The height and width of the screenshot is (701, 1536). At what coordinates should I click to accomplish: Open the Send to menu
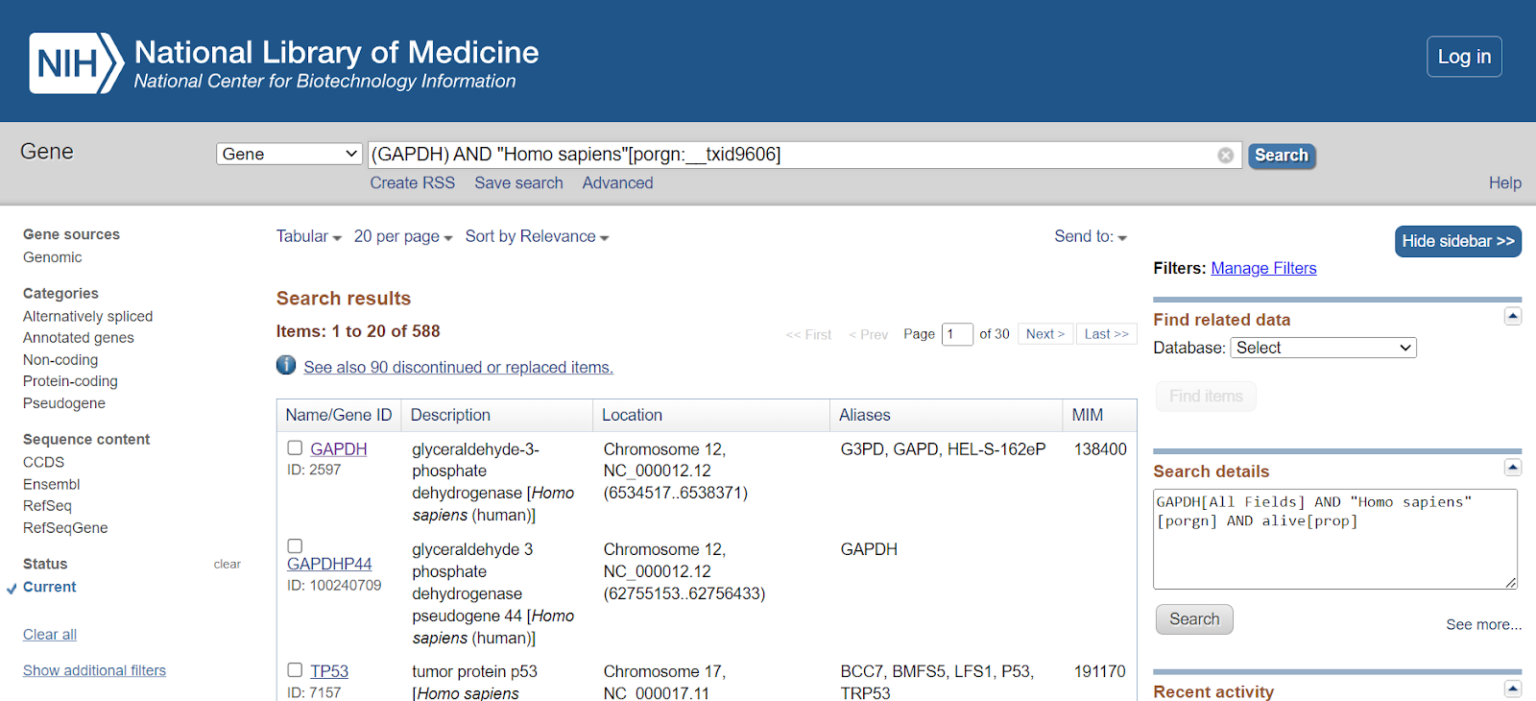point(1090,237)
